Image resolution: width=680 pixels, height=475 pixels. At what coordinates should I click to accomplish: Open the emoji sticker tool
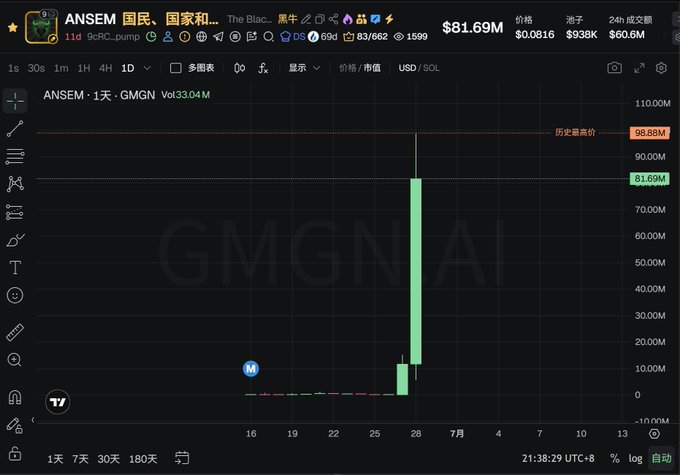pyautogui.click(x=15, y=295)
